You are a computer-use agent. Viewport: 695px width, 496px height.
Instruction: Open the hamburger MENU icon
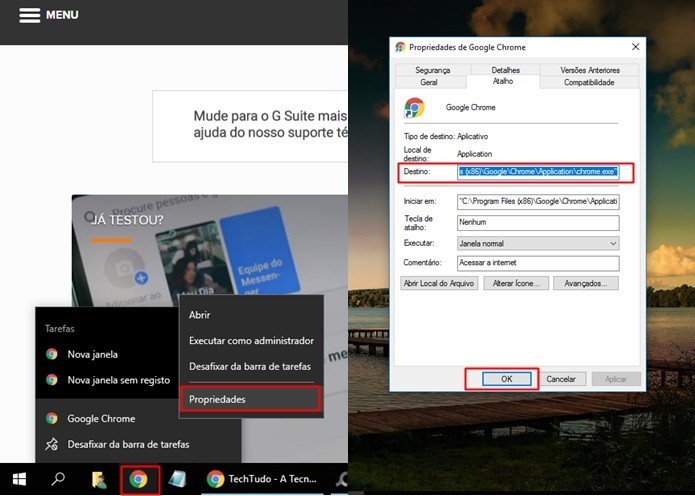[x=30, y=15]
